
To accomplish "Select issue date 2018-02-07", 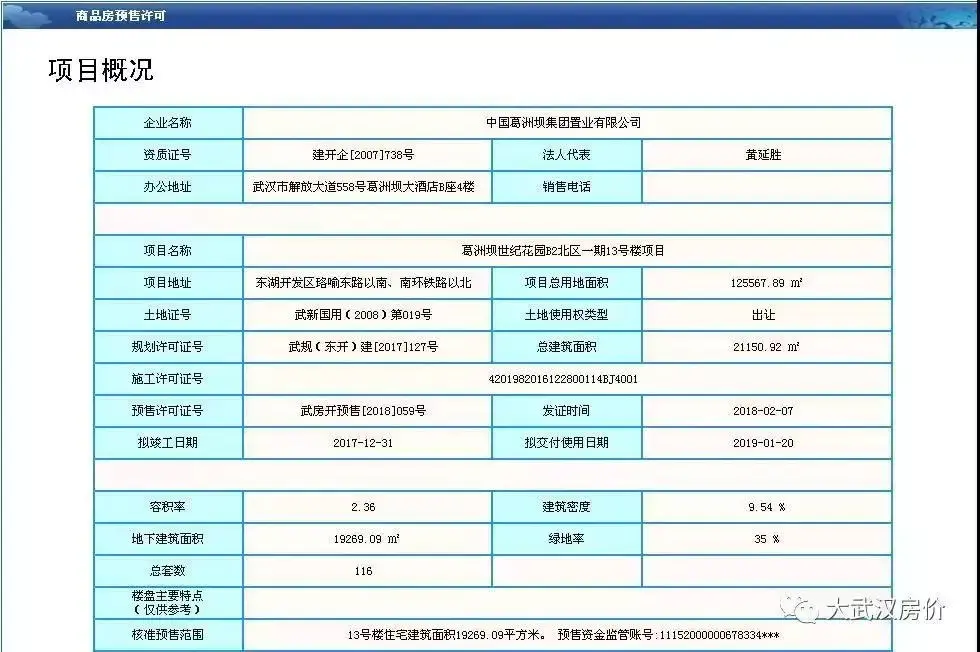I will click(x=763, y=411).
